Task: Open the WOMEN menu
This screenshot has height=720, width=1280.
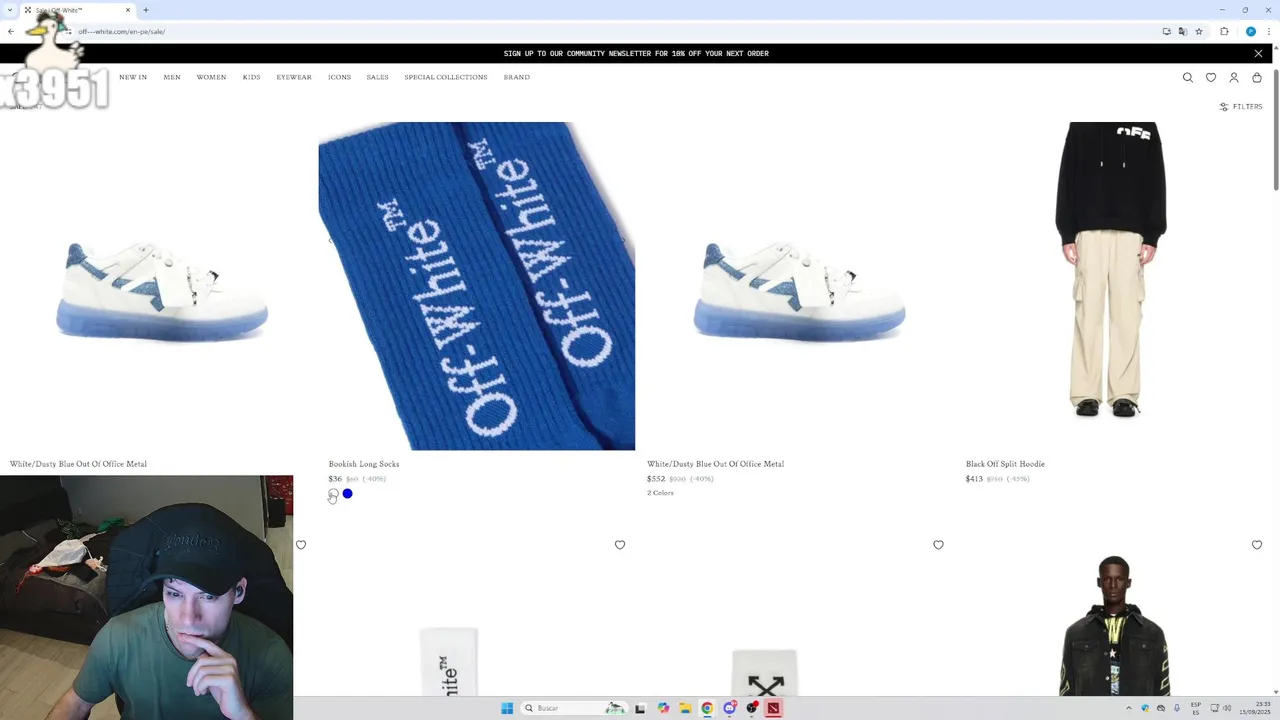Action: point(211,77)
